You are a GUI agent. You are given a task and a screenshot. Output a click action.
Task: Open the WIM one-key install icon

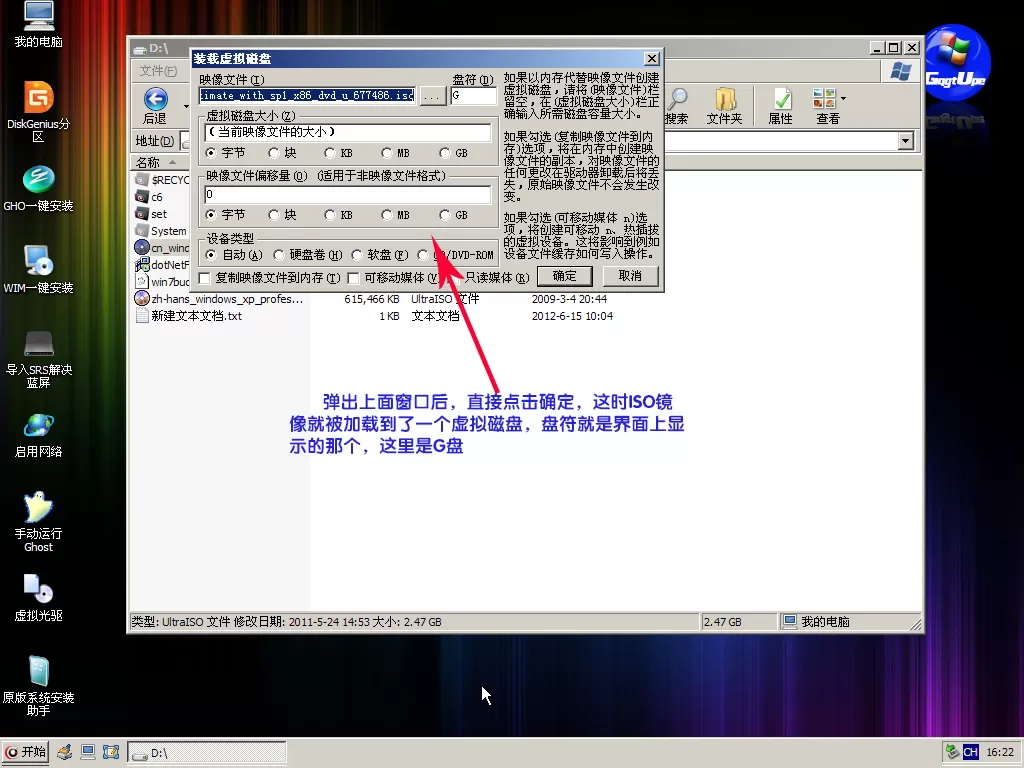coord(38,262)
